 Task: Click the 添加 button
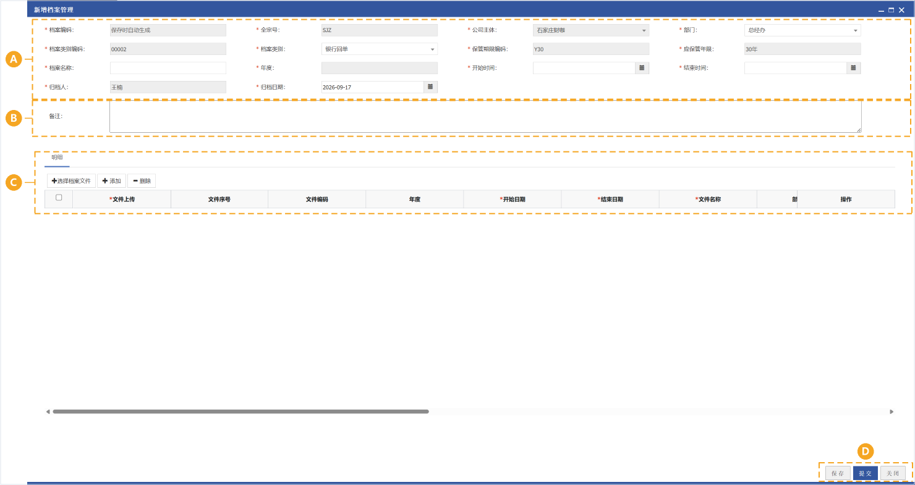point(111,181)
